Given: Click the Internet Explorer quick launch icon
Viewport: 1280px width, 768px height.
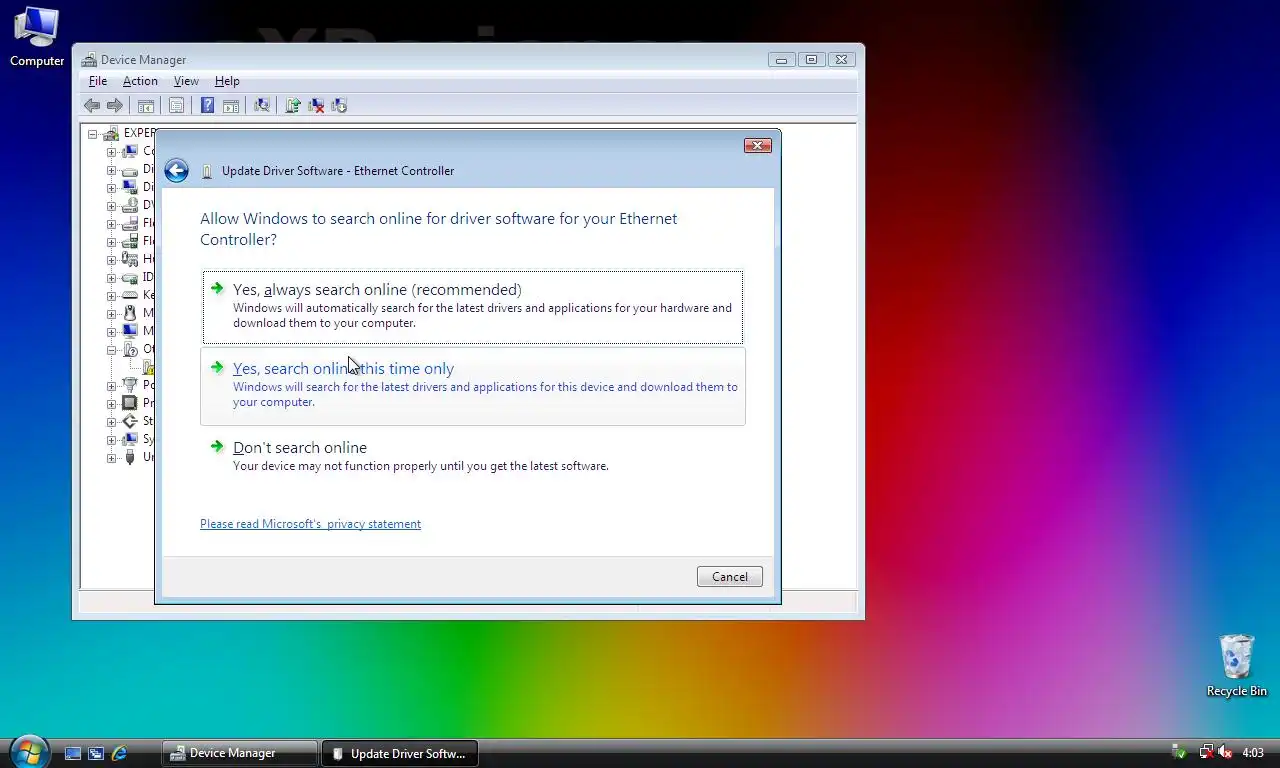Looking at the screenshot, I should coord(119,753).
